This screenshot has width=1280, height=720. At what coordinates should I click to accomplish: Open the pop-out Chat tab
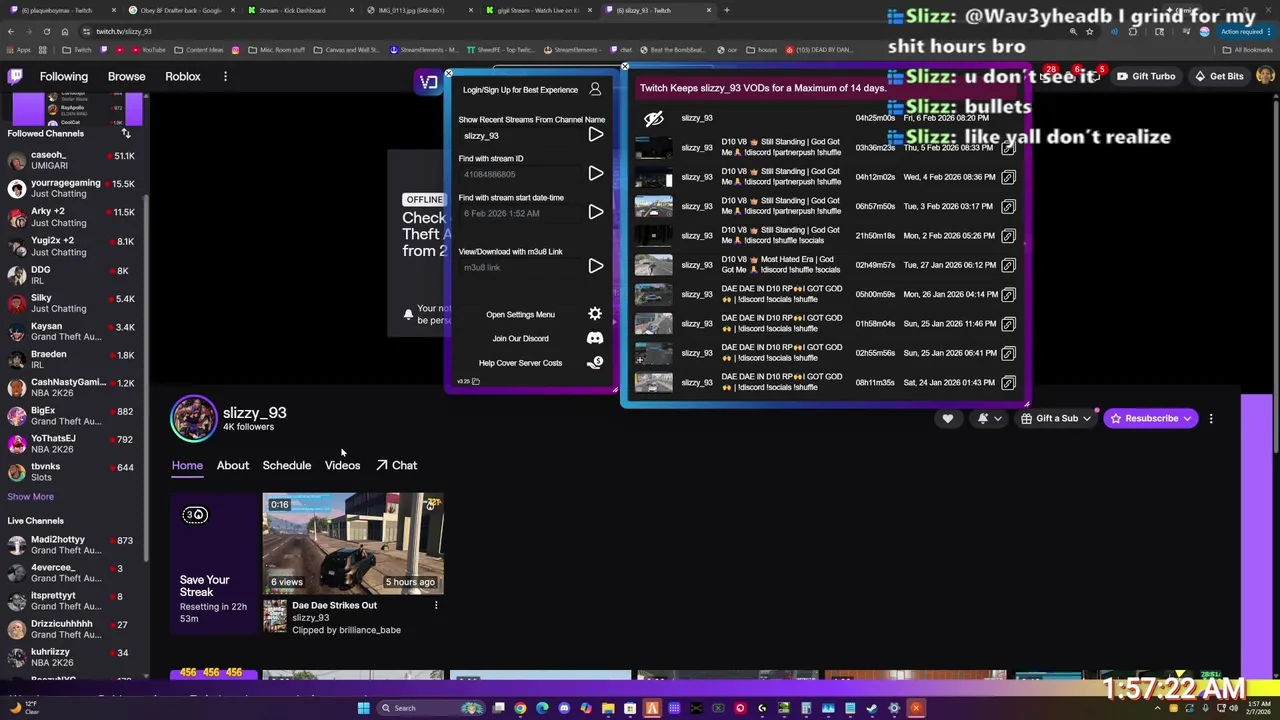pos(397,465)
